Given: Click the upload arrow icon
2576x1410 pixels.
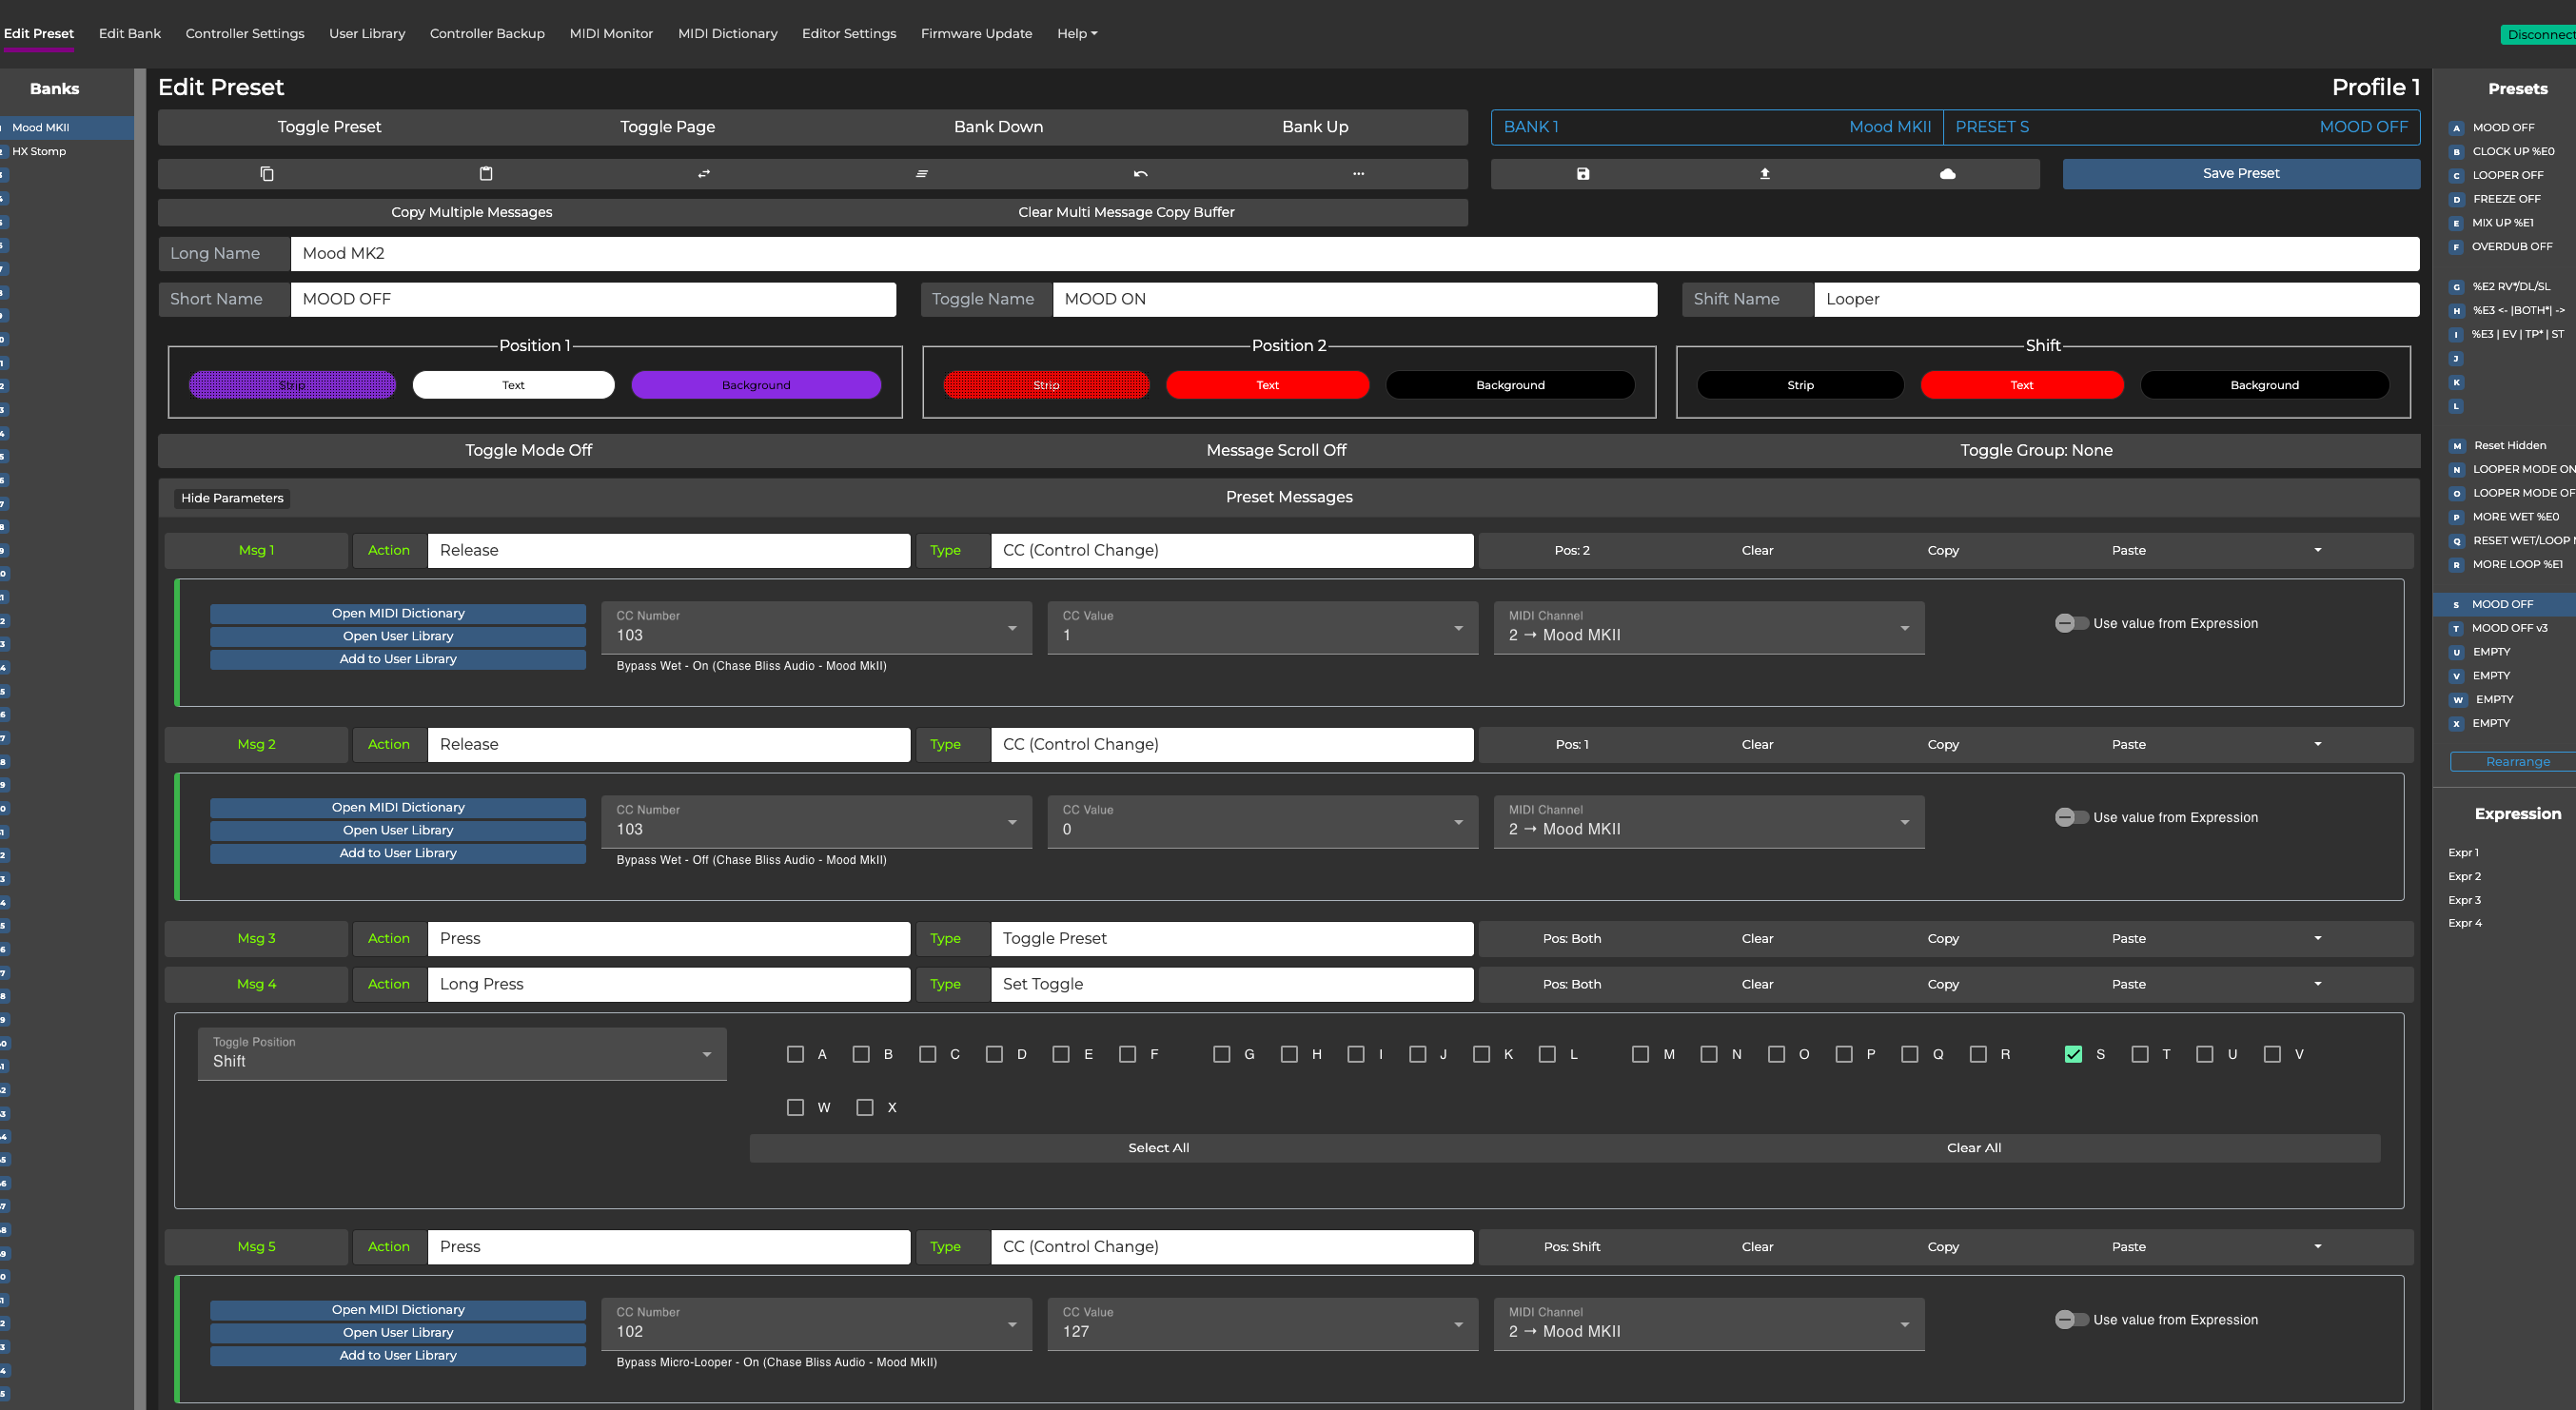Looking at the screenshot, I should [x=1765, y=174].
